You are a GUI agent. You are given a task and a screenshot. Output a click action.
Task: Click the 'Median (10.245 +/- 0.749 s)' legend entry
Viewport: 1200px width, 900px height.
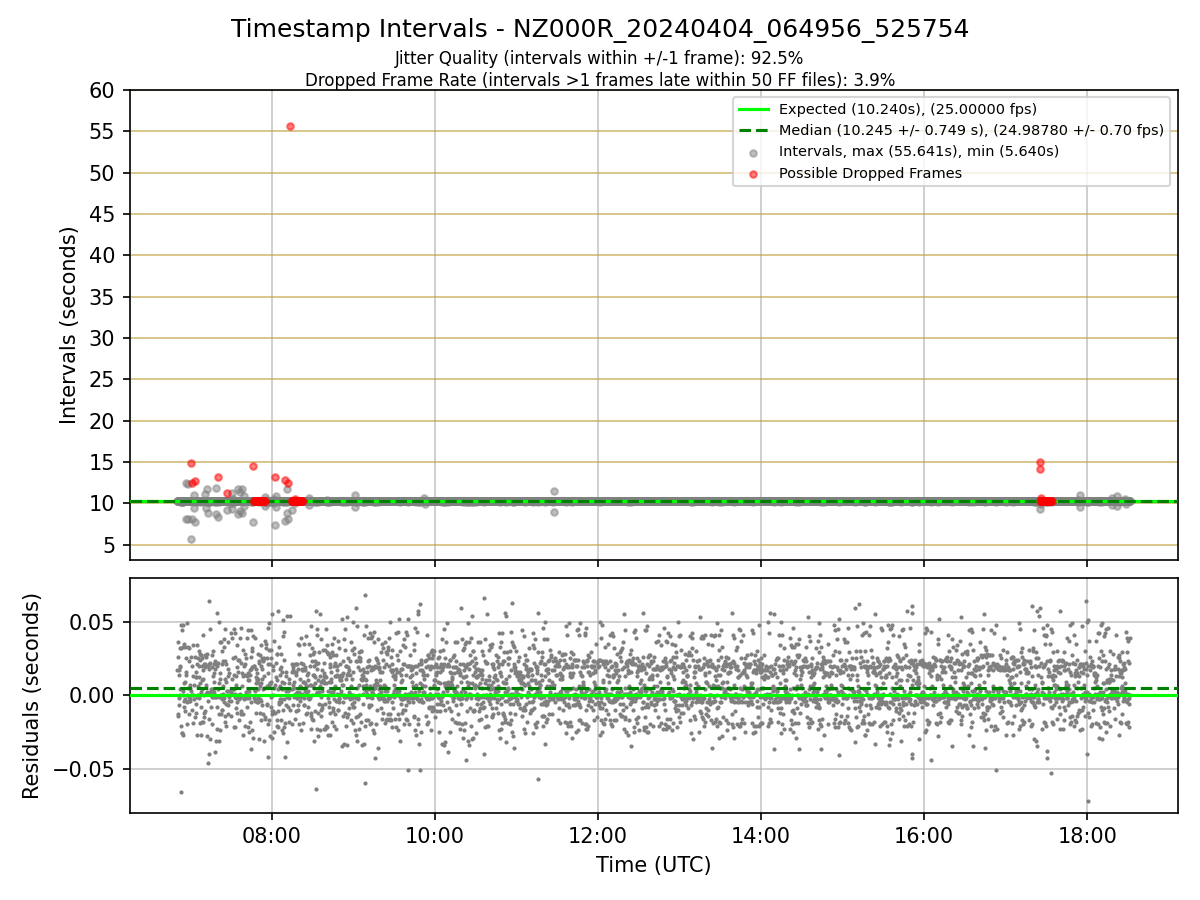coord(971,130)
